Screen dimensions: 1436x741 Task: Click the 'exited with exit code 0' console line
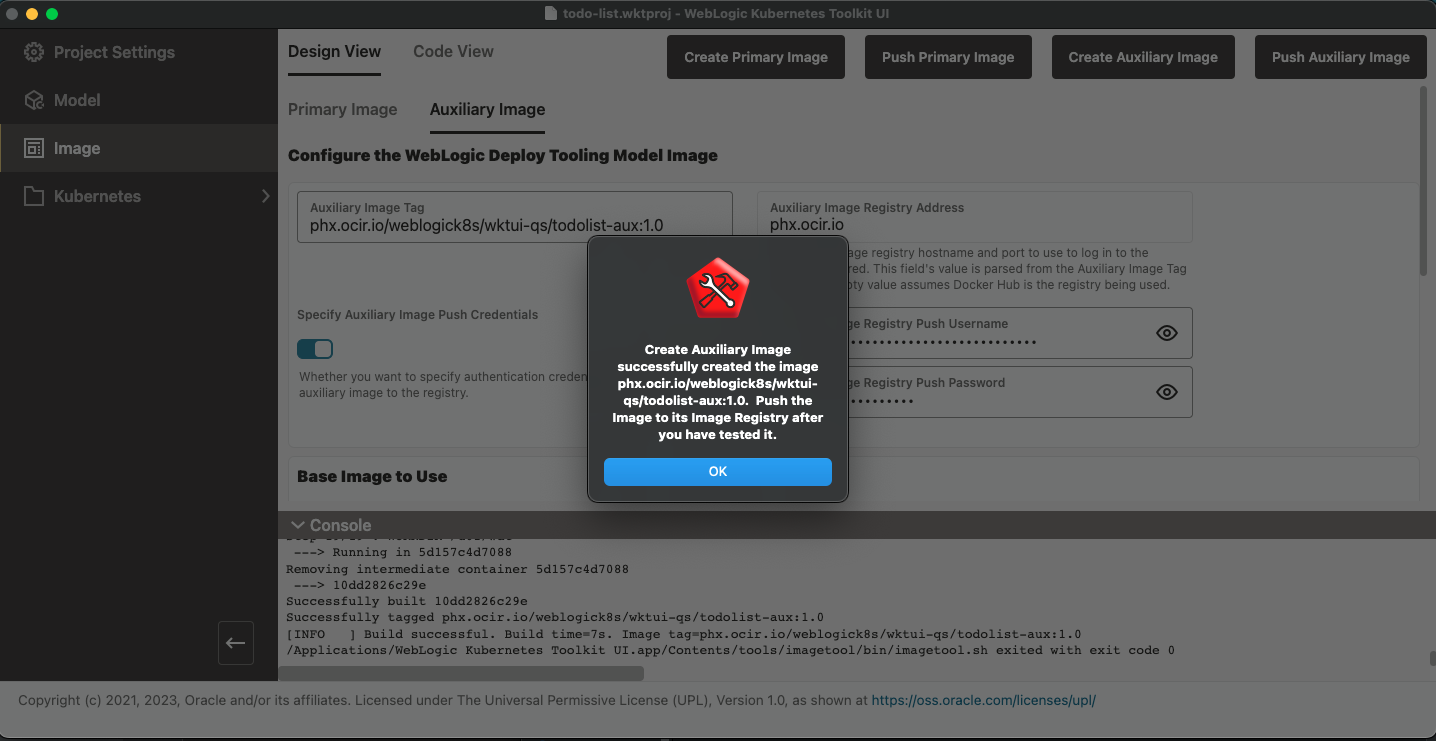(730, 650)
